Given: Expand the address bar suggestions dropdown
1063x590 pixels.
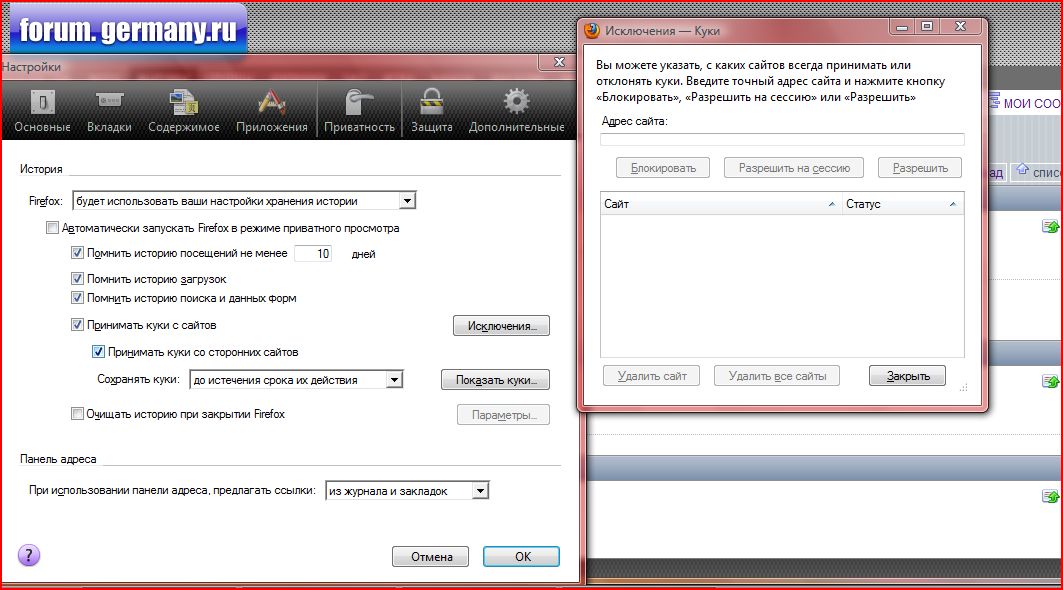Looking at the screenshot, I should (x=480, y=491).
